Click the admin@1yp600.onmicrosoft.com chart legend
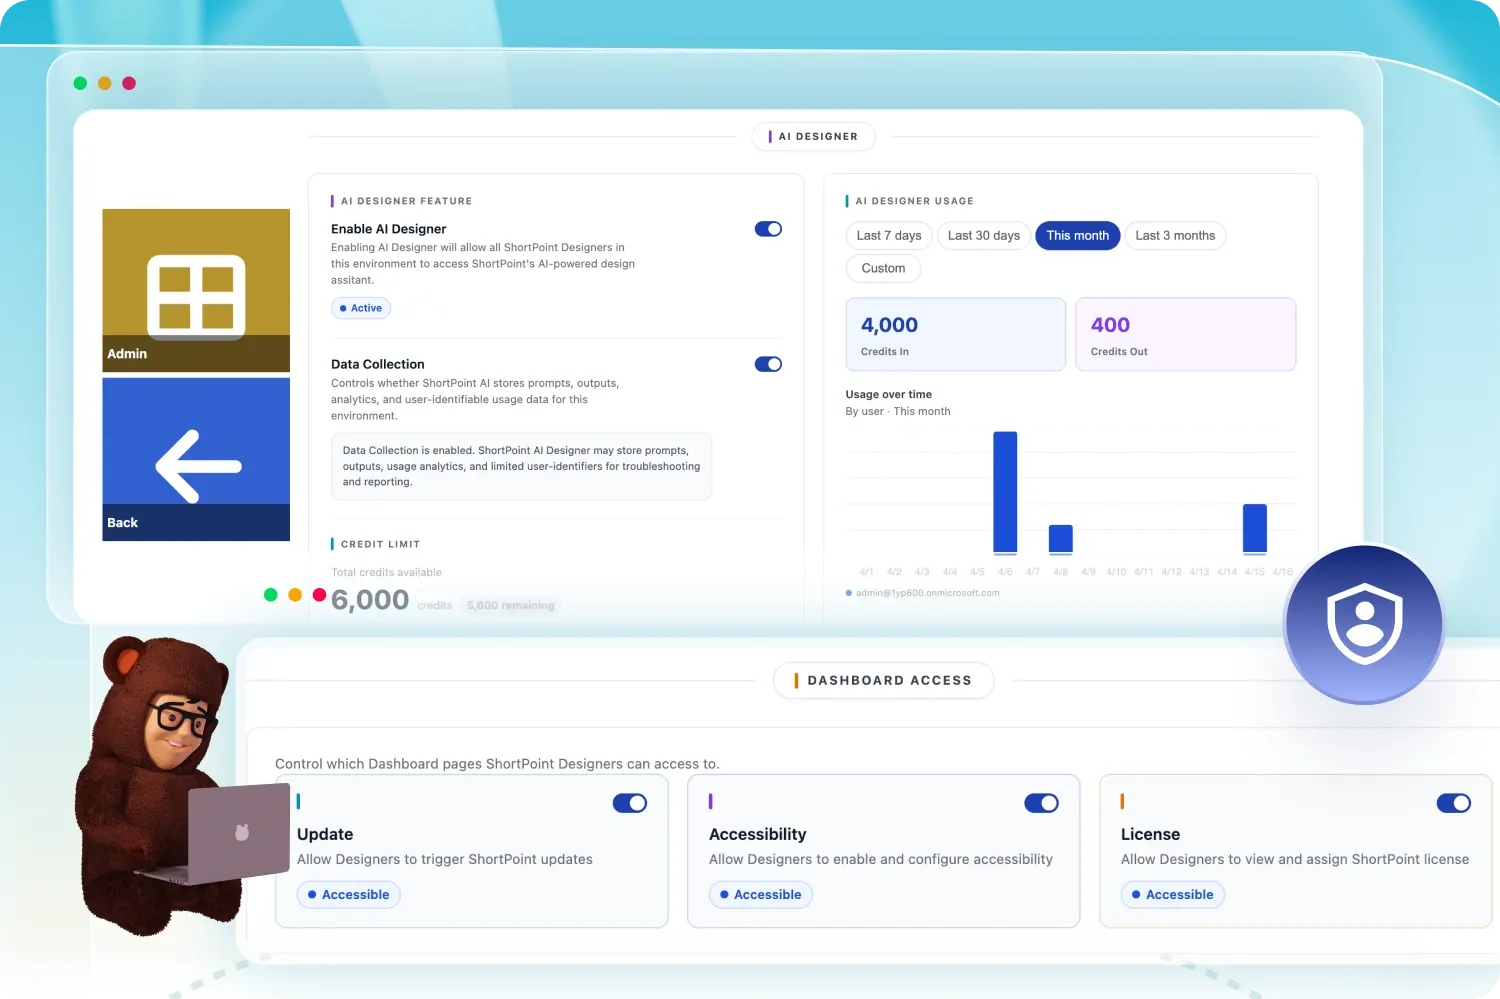 (923, 593)
